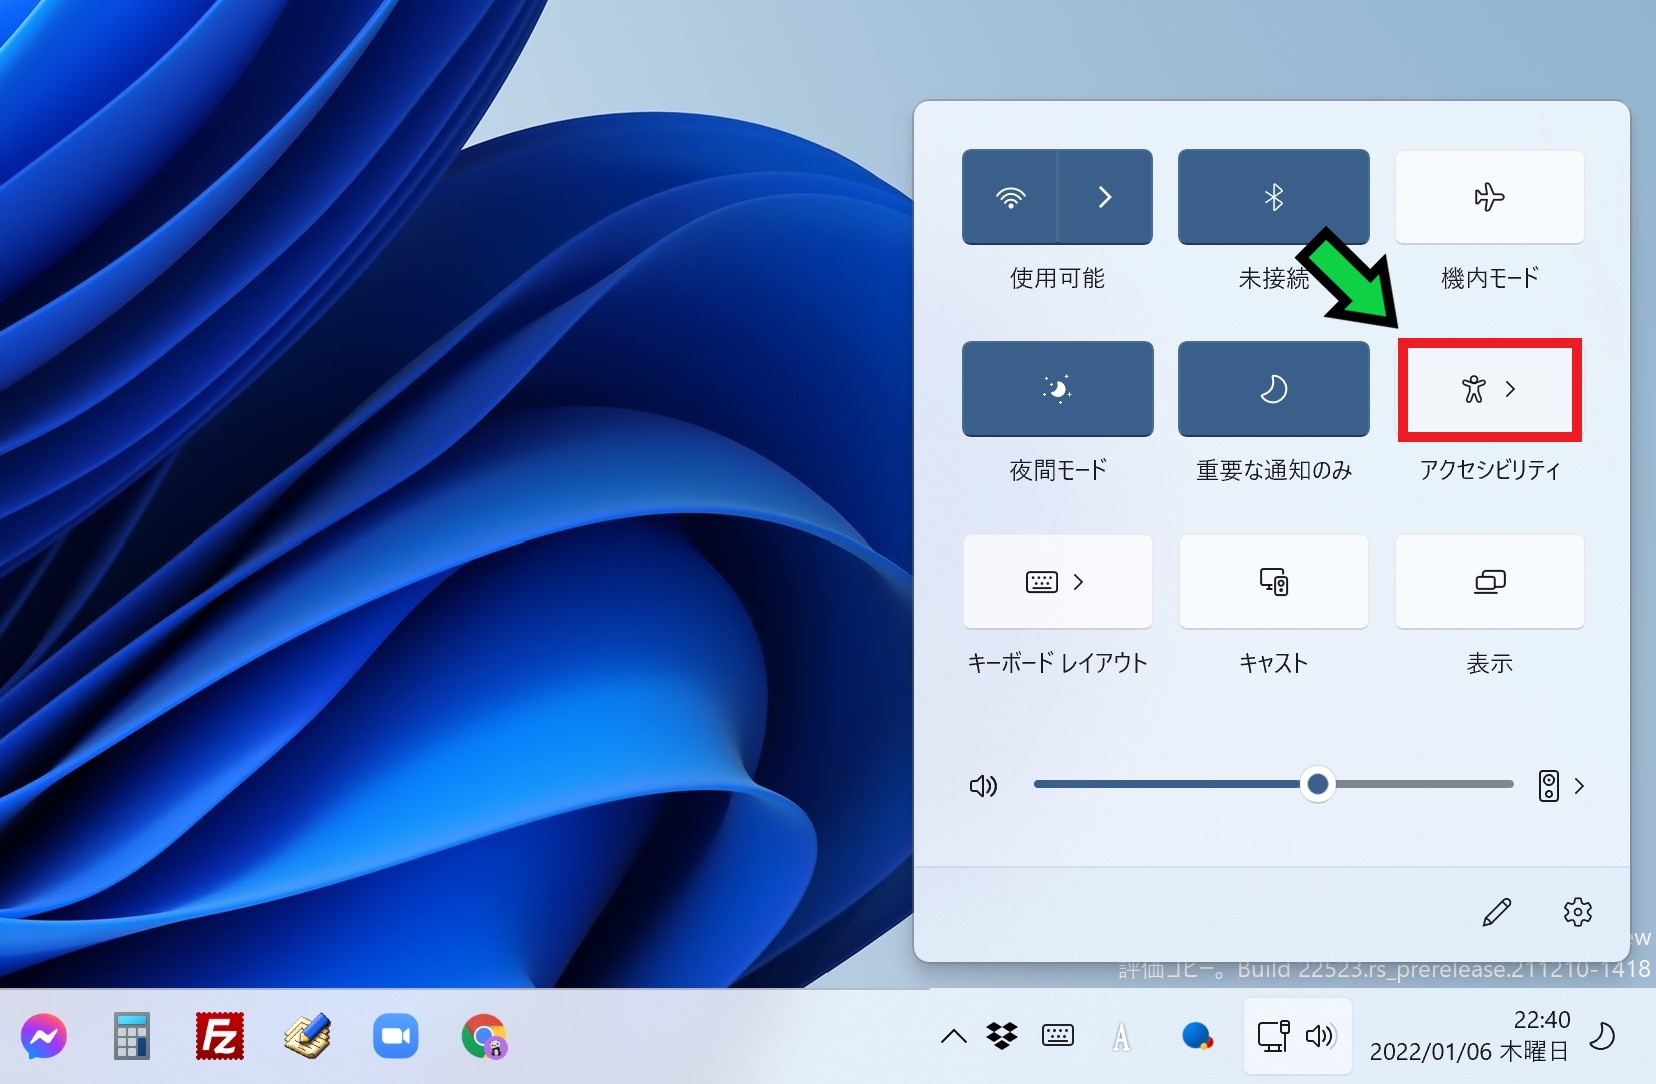This screenshot has width=1656, height=1084.
Task: Open Messenger from the taskbar
Action: (x=44, y=1036)
